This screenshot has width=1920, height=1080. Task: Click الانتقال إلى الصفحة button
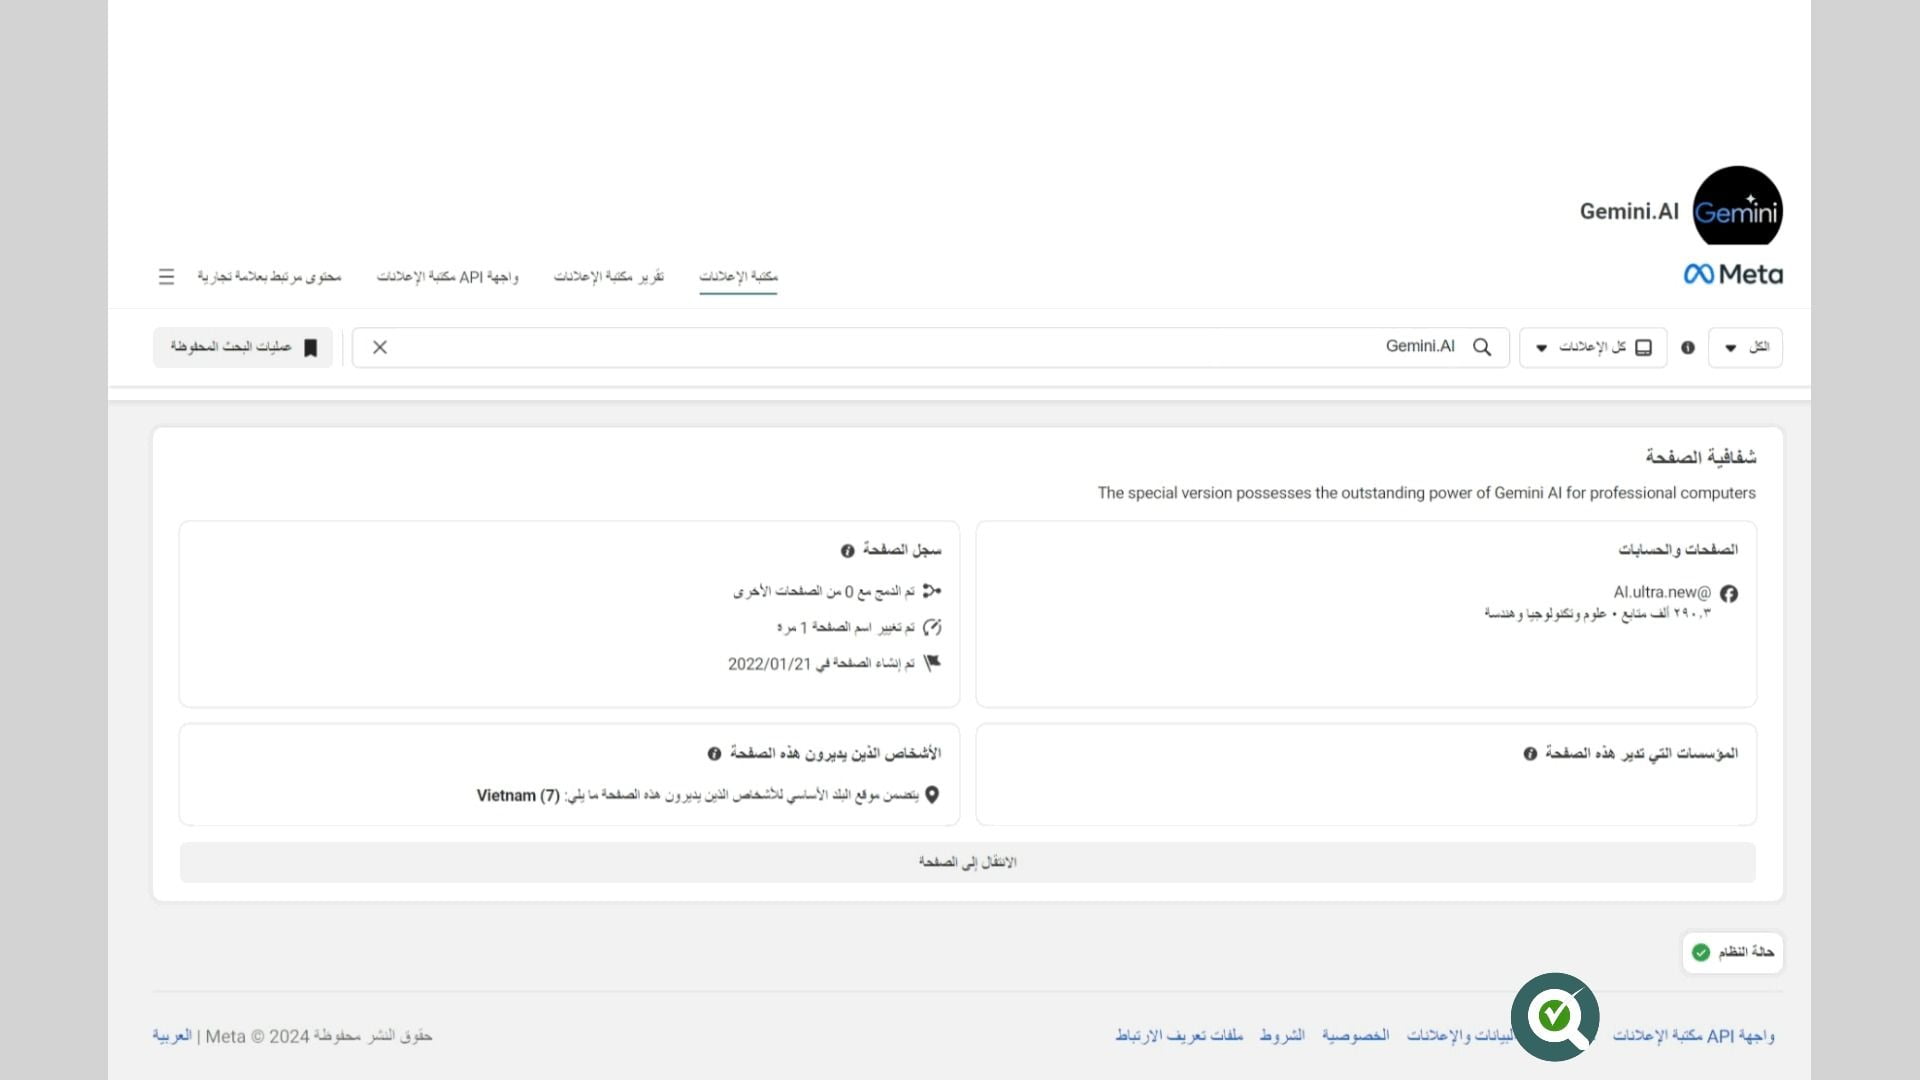pos(967,862)
